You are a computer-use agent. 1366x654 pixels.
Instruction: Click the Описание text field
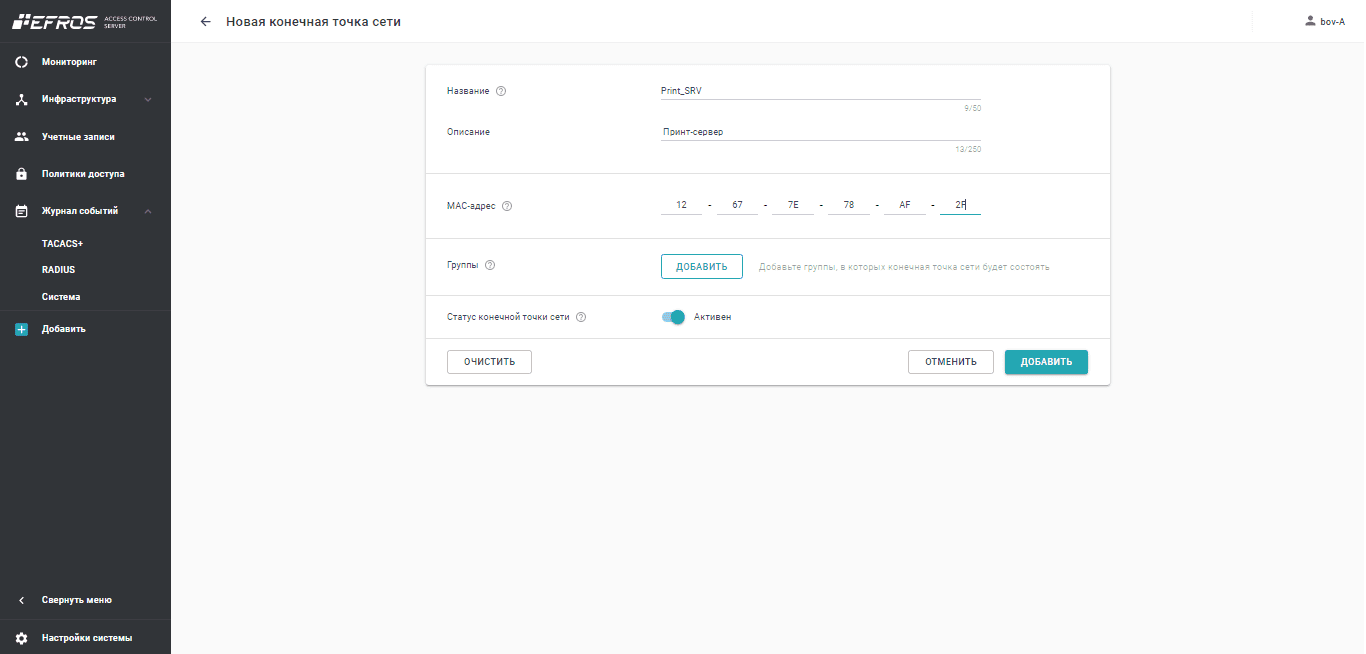tap(820, 132)
